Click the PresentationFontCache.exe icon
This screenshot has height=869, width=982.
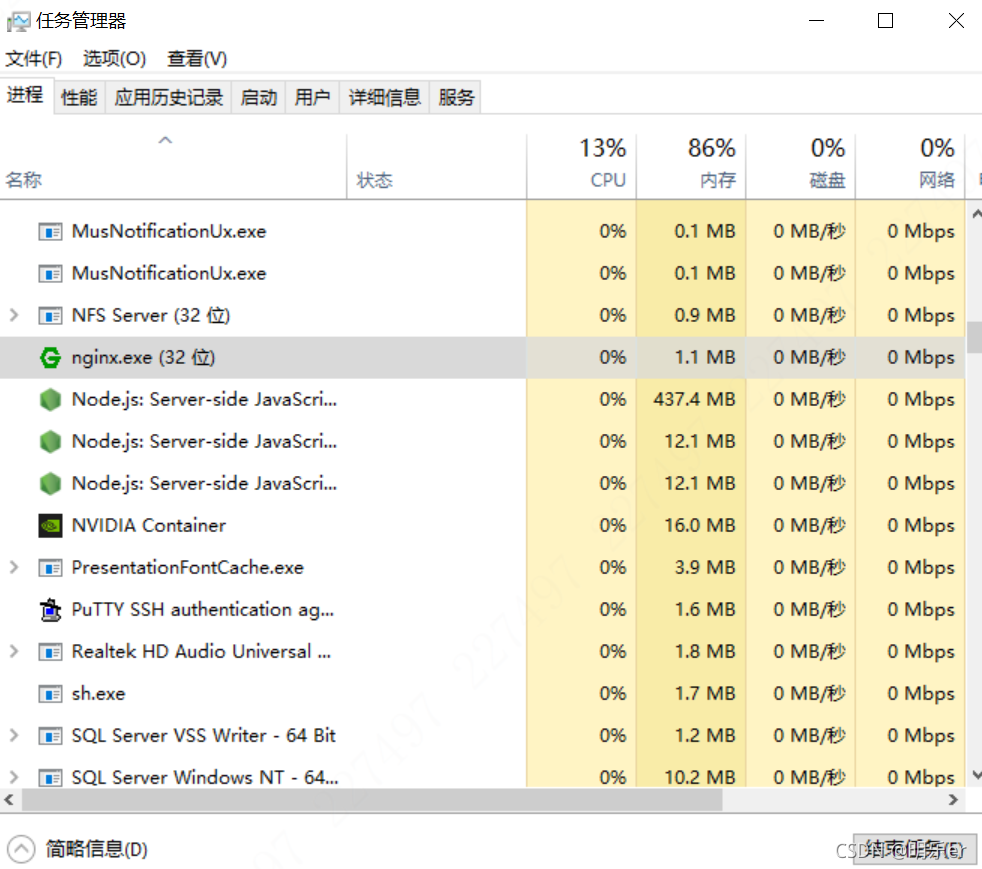50,568
